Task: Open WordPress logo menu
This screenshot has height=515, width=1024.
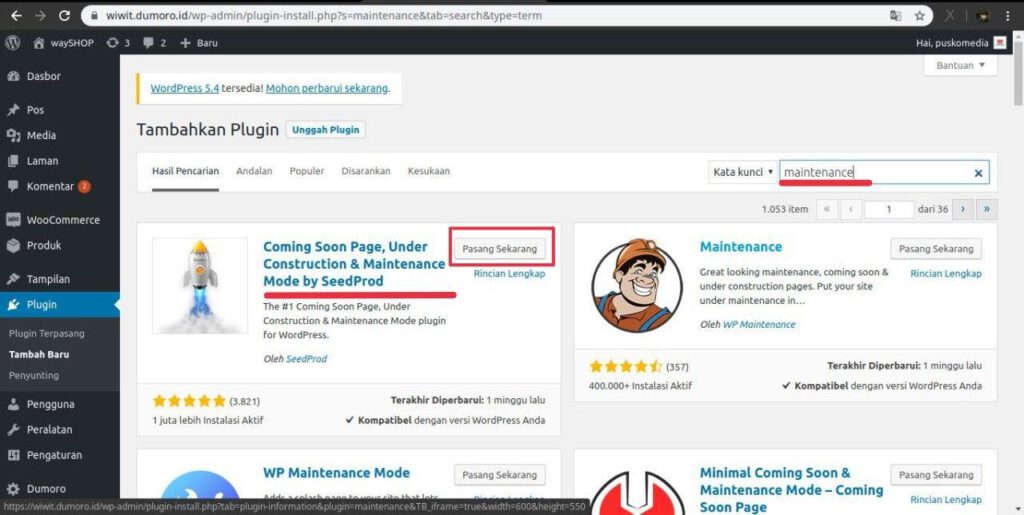Action: tap(13, 43)
